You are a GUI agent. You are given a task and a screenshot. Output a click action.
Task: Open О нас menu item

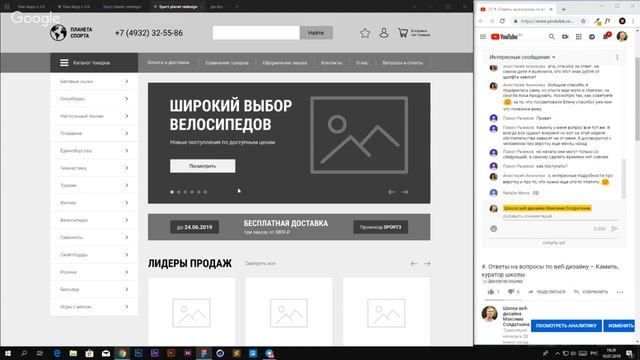coord(362,63)
